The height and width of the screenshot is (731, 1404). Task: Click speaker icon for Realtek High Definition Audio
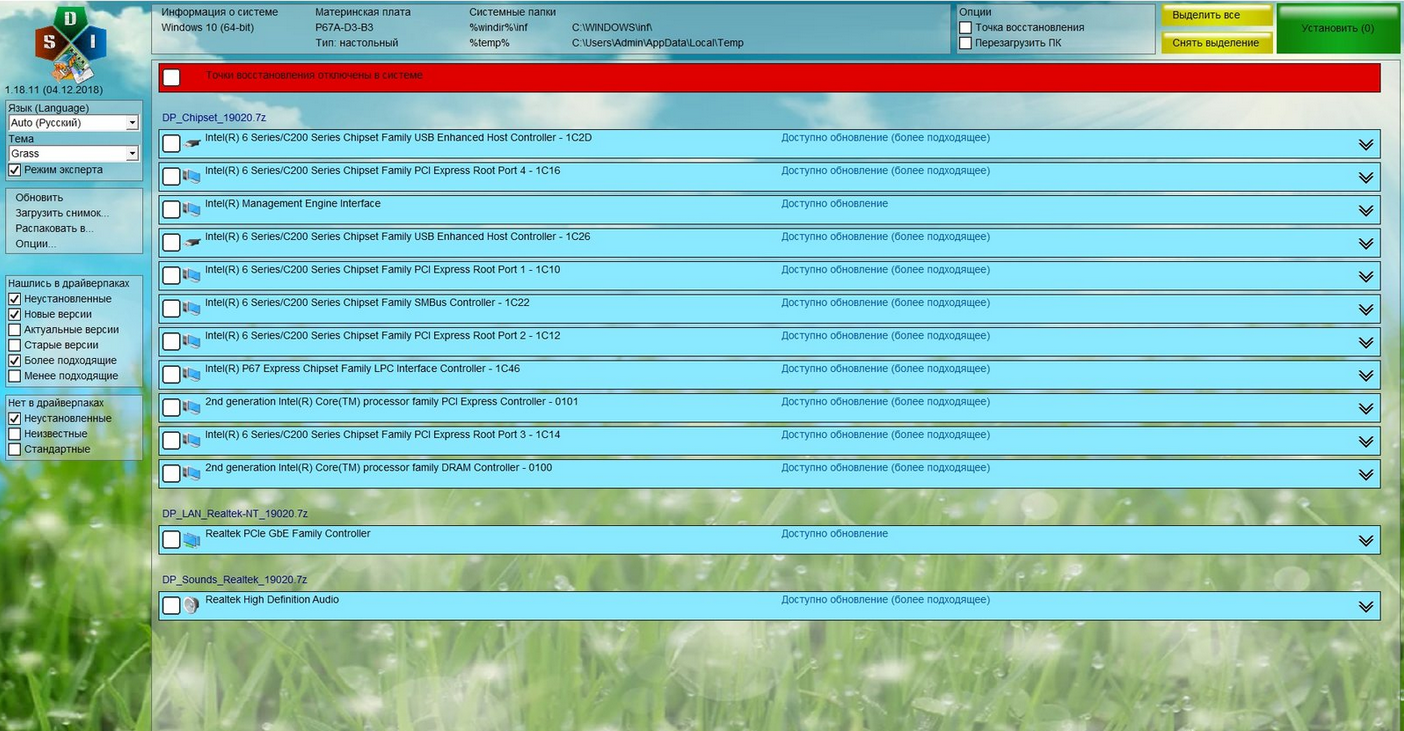[x=192, y=606]
